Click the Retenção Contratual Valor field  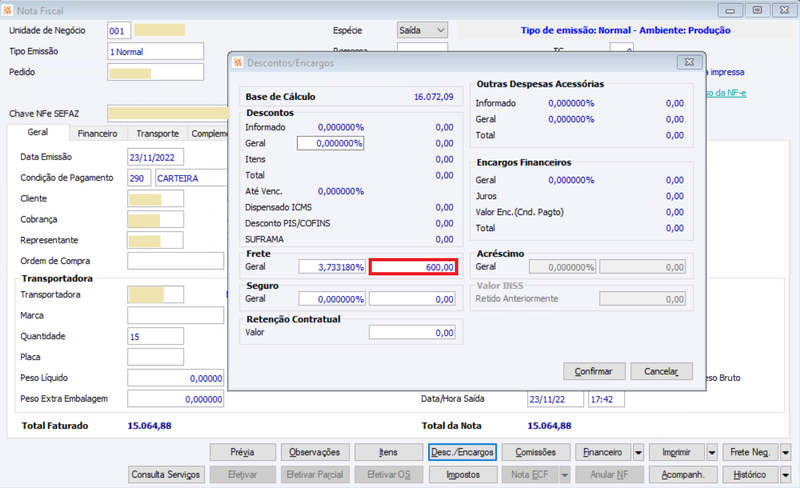(412, 333)
